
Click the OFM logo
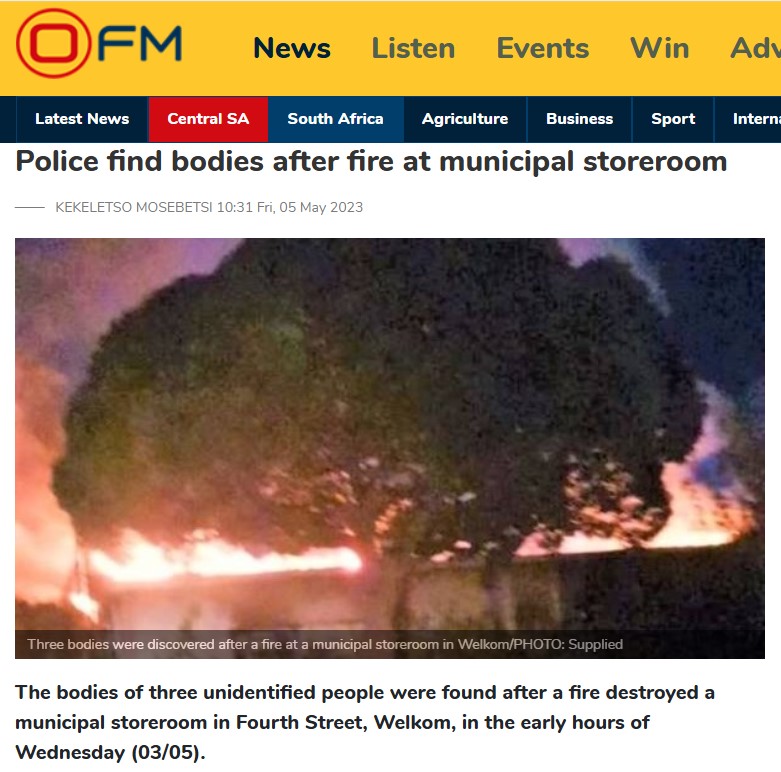click(x=99, y=43)
